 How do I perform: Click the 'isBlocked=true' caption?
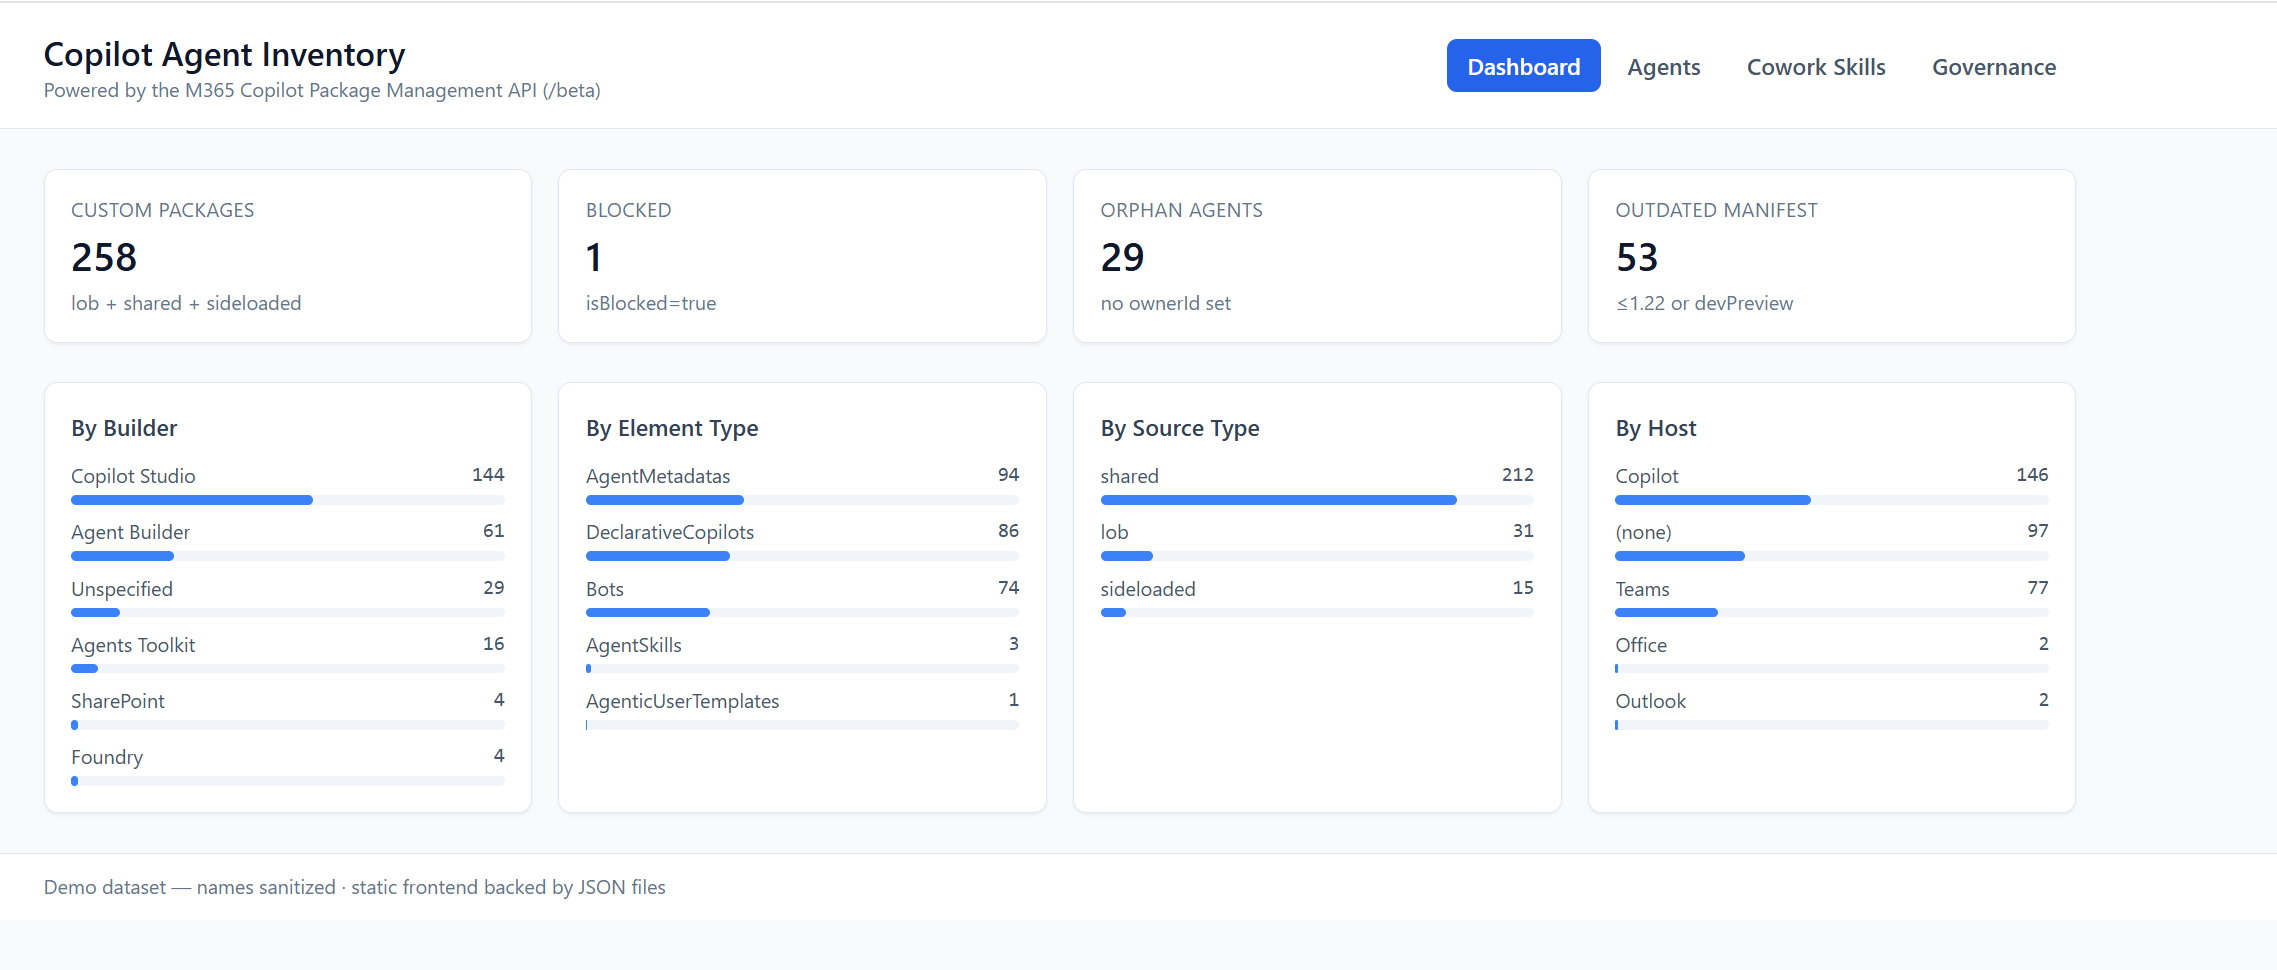(x=651, y=303)
